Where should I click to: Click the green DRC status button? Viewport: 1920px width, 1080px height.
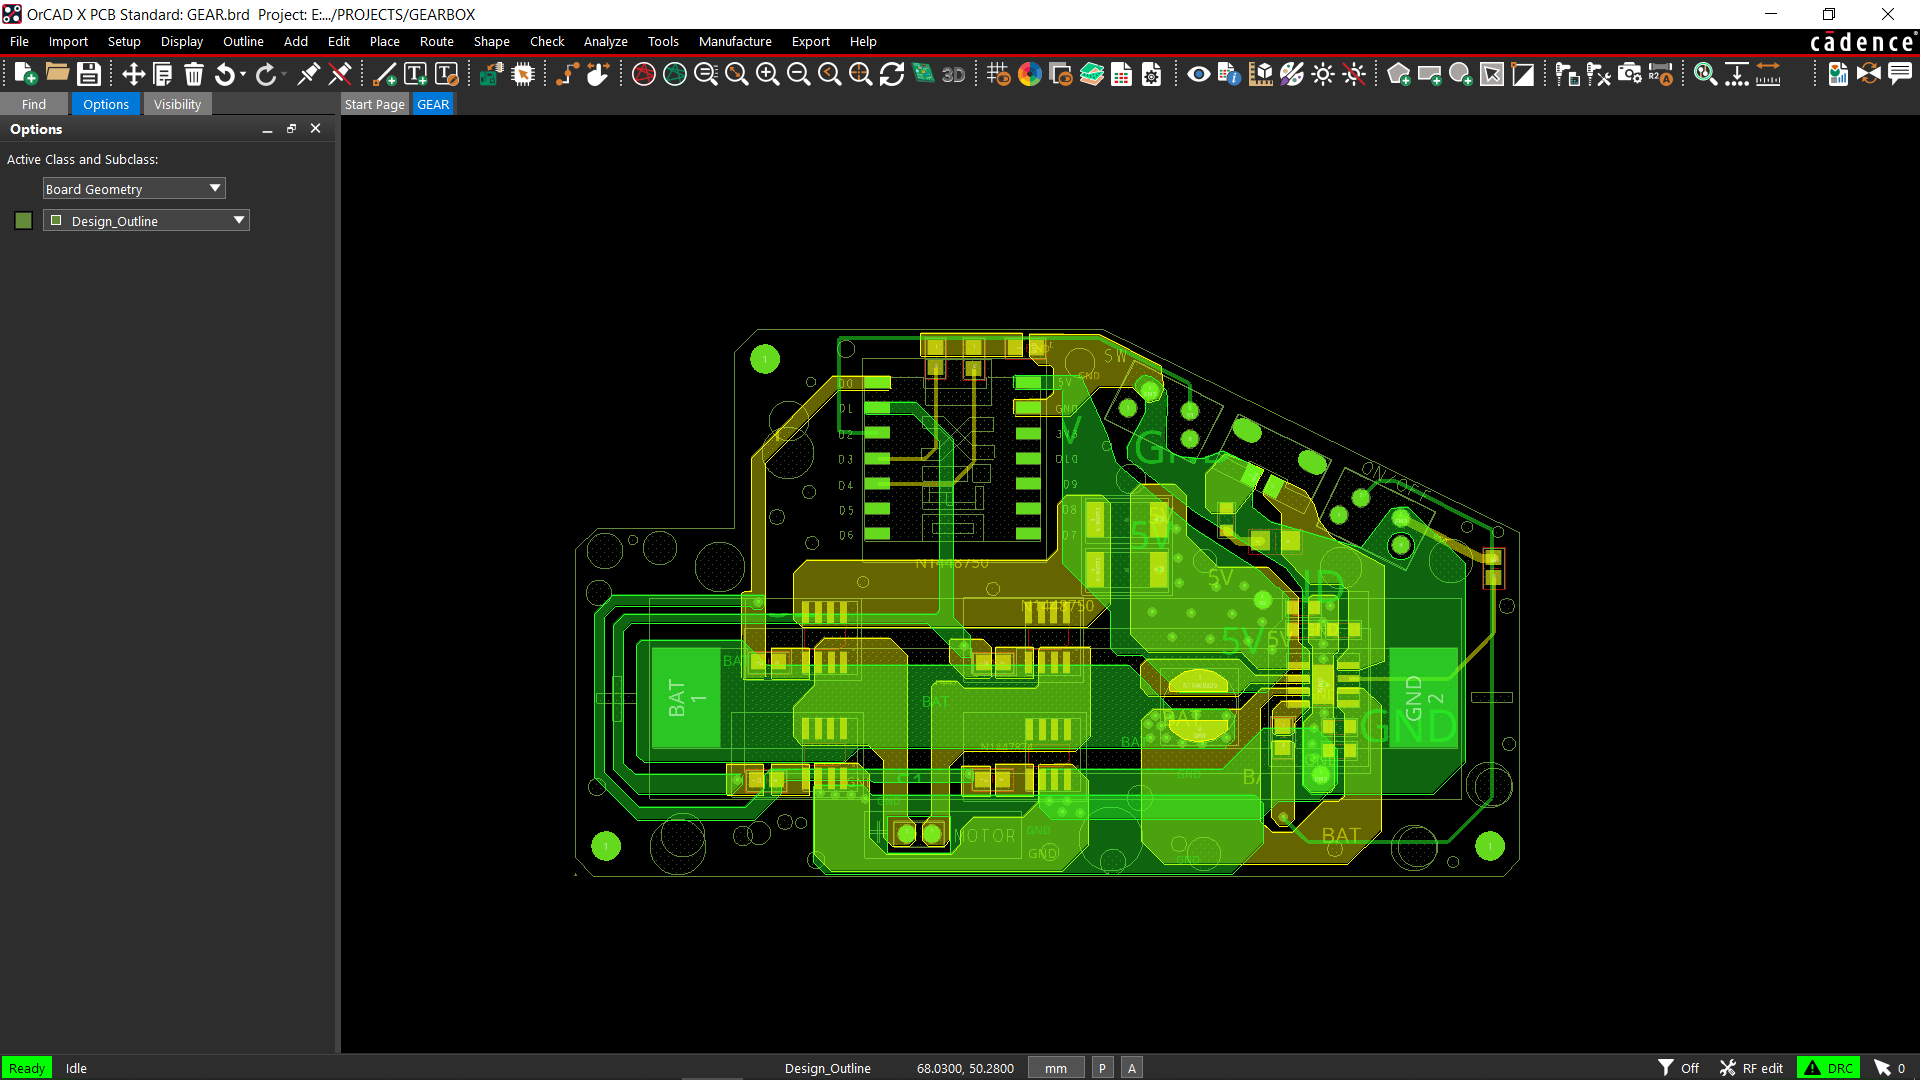pos(1829,1068)
